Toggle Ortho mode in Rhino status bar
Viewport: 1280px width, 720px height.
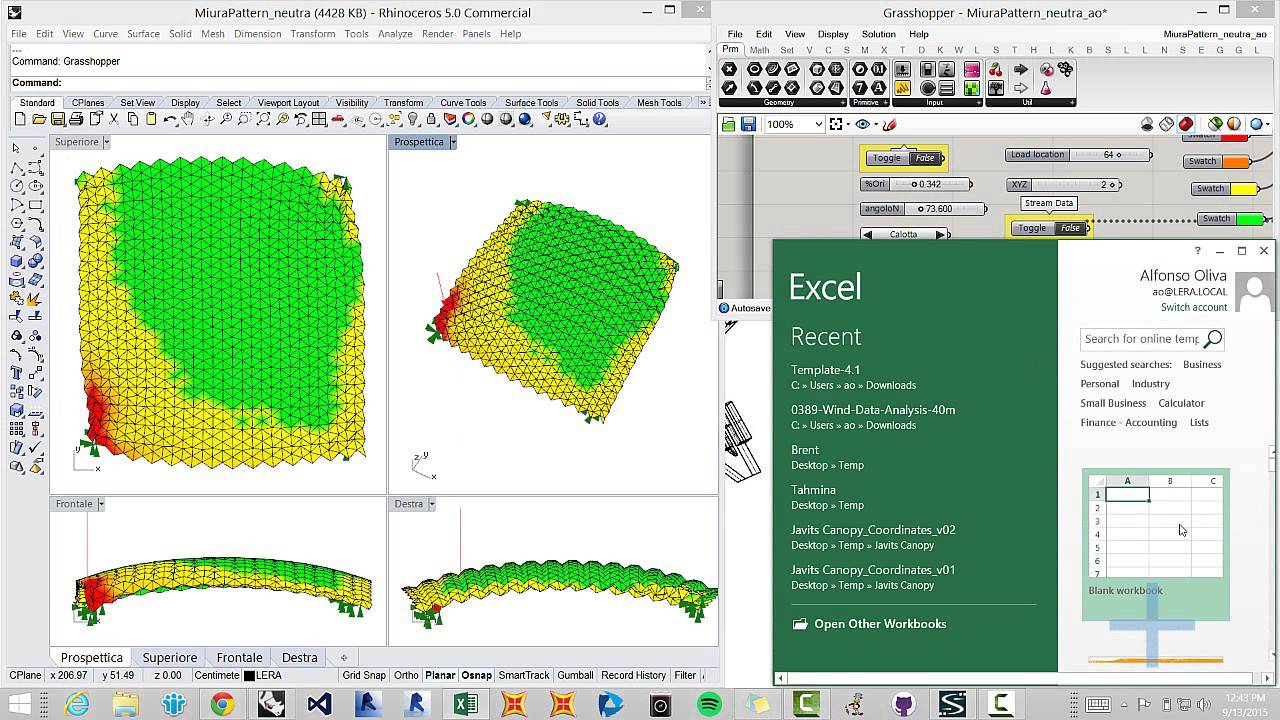click(x=406, y=675)
